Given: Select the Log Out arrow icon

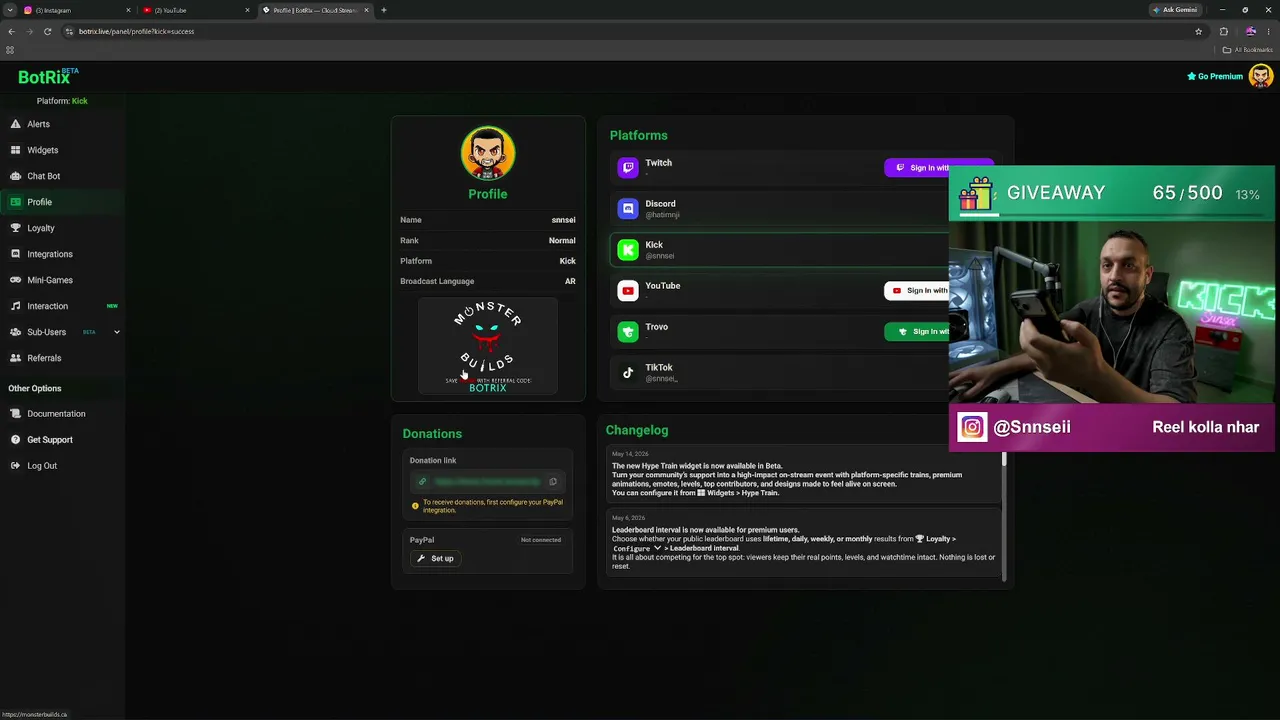Looking at the screenshot, I should coord(15,466).
